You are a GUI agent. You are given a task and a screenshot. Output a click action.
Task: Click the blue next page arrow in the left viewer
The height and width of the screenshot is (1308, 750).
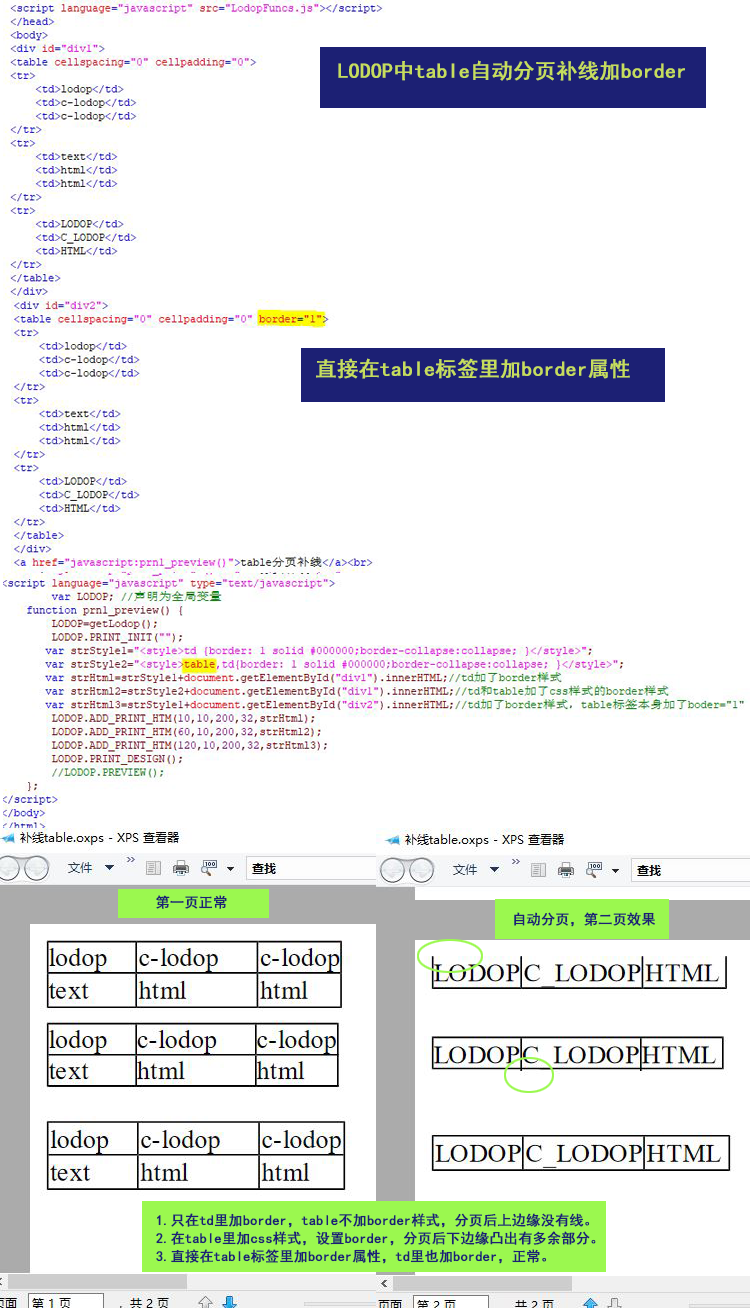(229, 1301)
